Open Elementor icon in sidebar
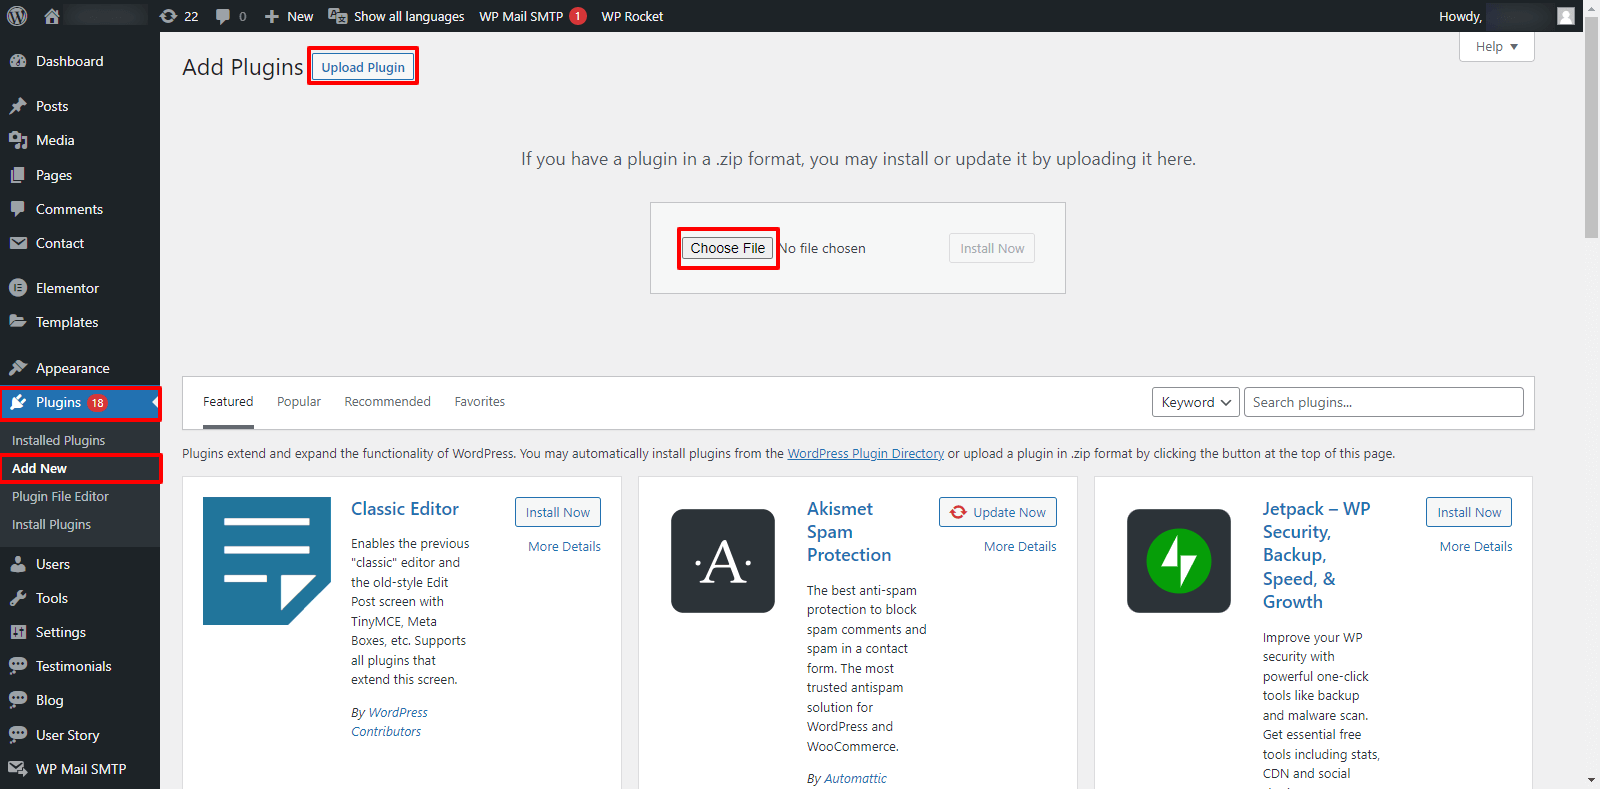The width and height of the screenshot is (1600, 789). point(18,288)
